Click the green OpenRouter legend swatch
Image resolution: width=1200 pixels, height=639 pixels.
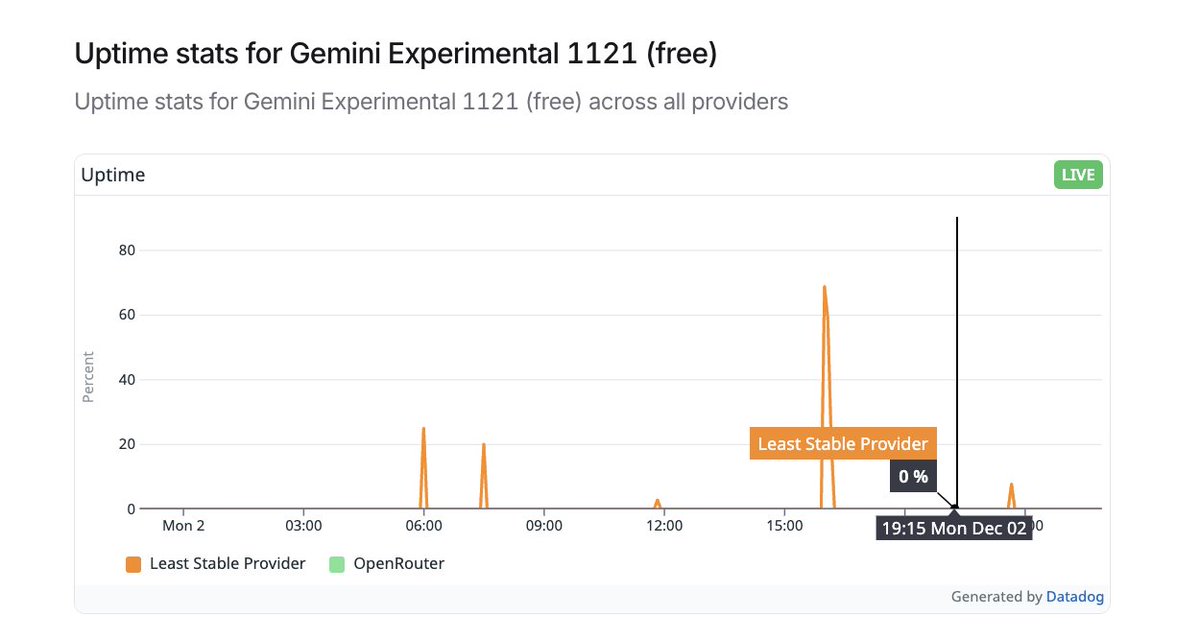click(x=337, y=564)
